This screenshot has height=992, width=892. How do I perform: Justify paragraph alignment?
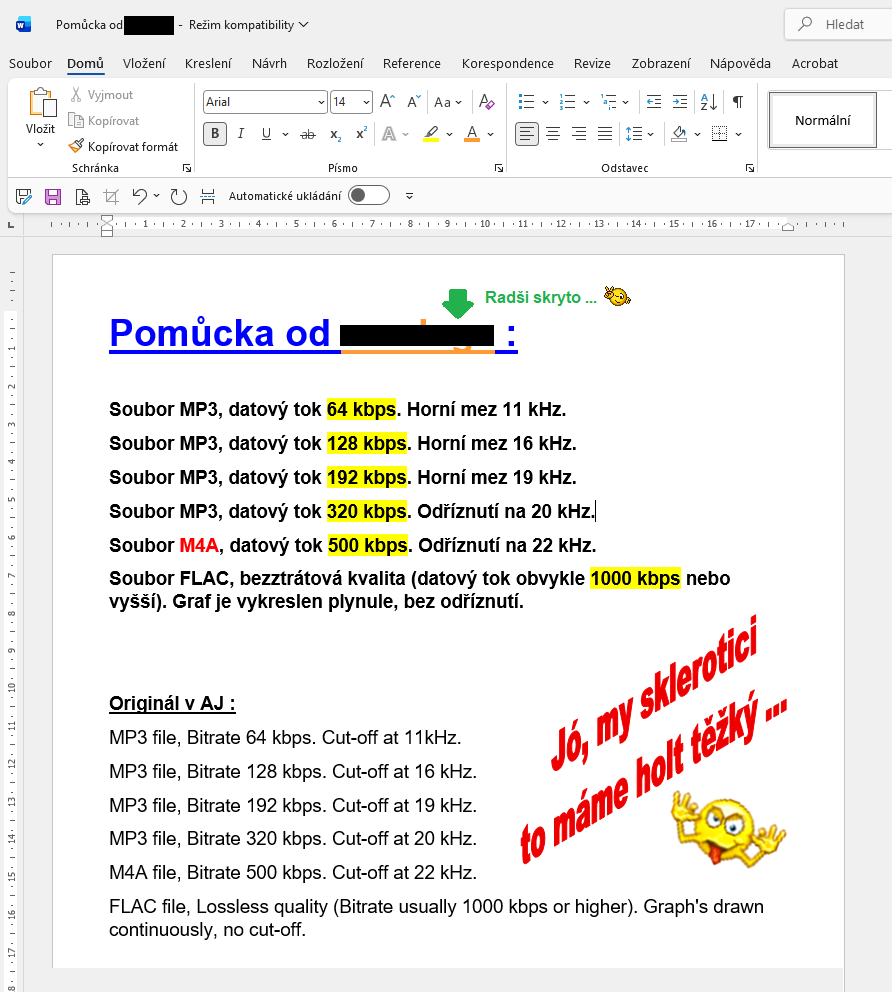point(605,134)
